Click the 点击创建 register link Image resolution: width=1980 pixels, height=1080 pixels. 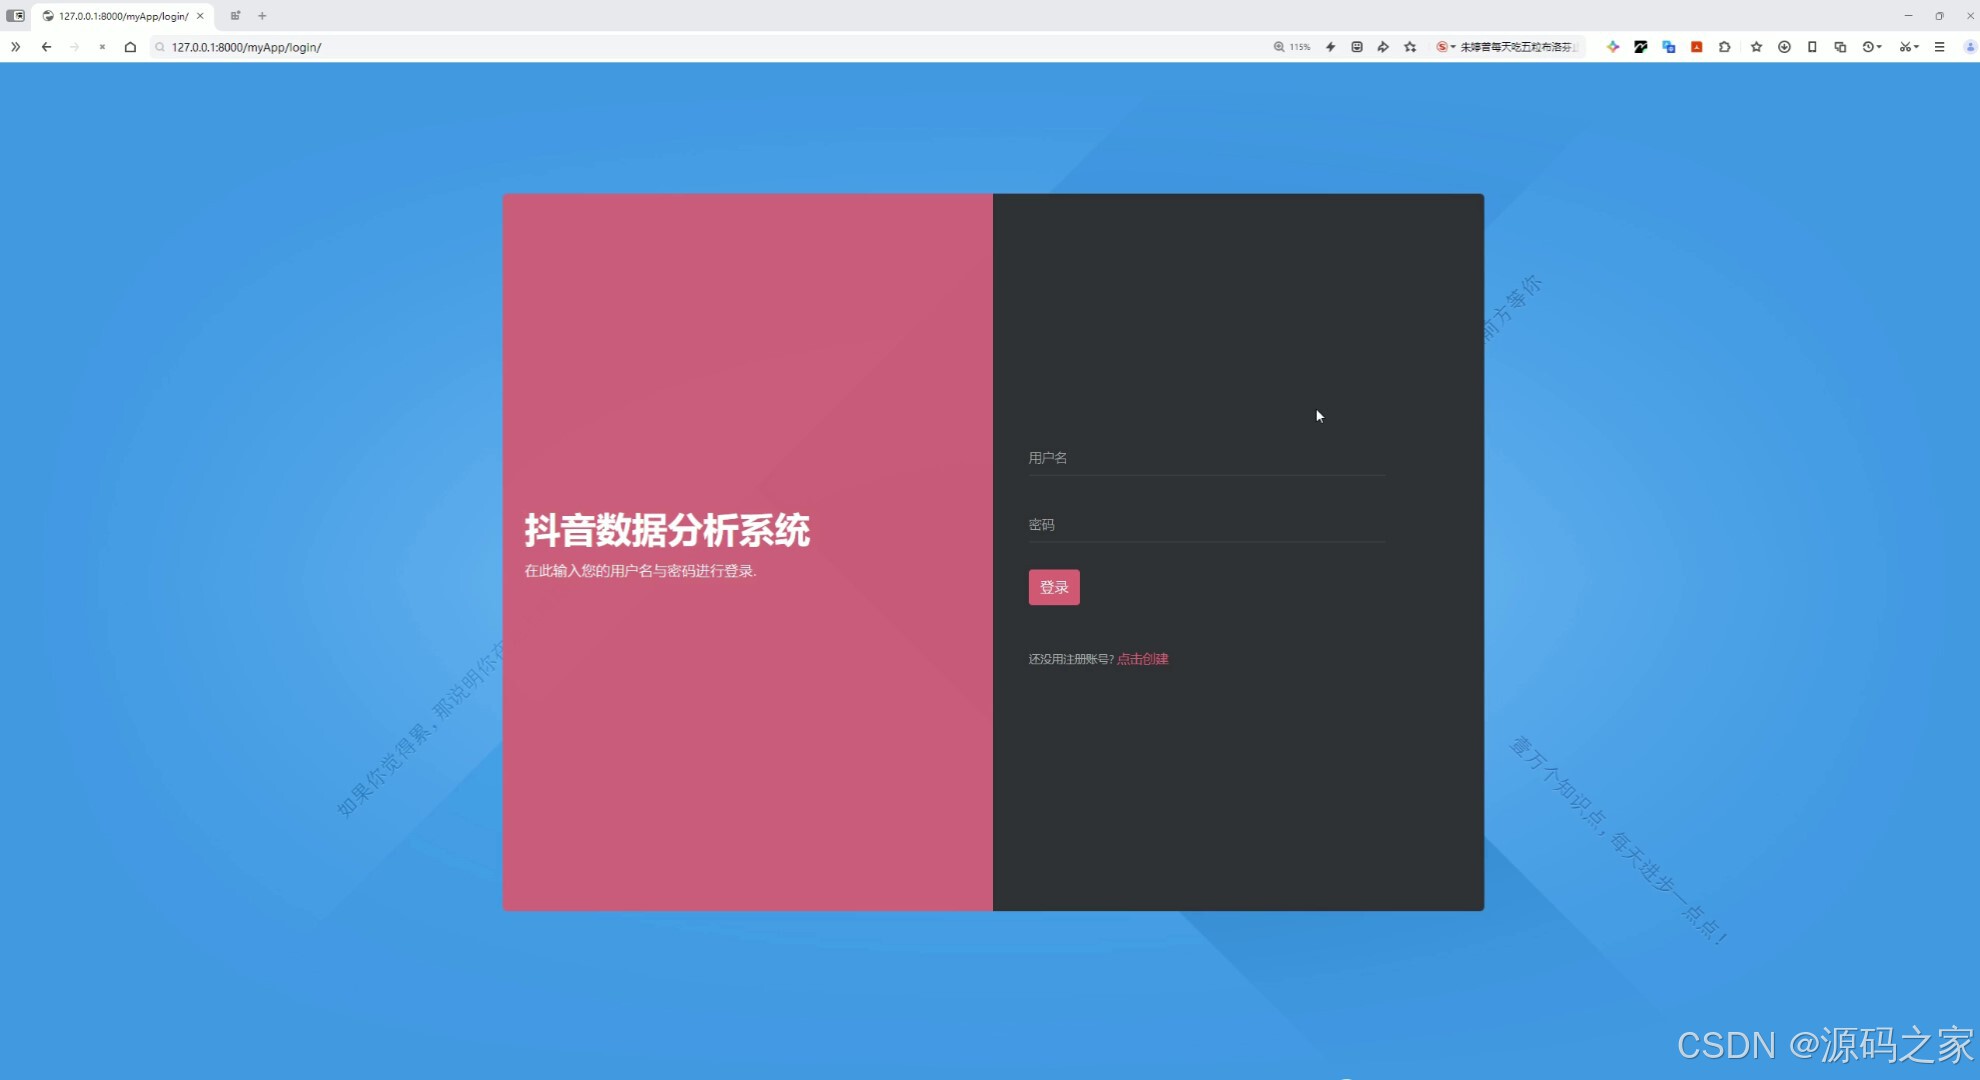(1142, 659)
